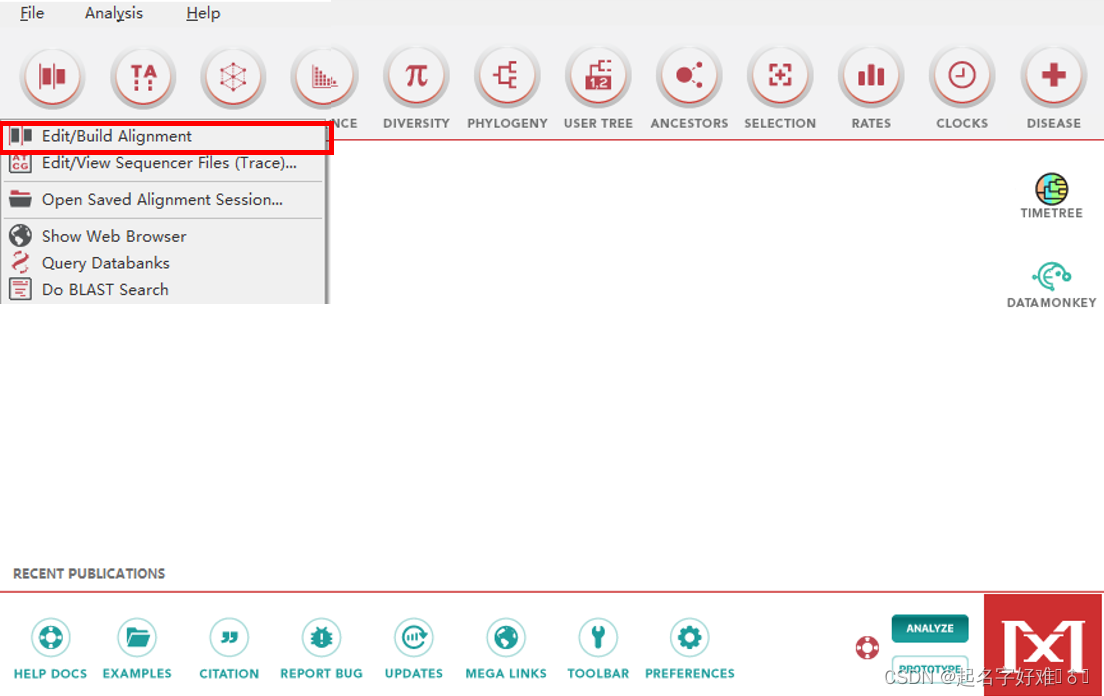1104x696 pixels.
Task: Choose Open Saved Alignment Session
Action: (163, 200)
